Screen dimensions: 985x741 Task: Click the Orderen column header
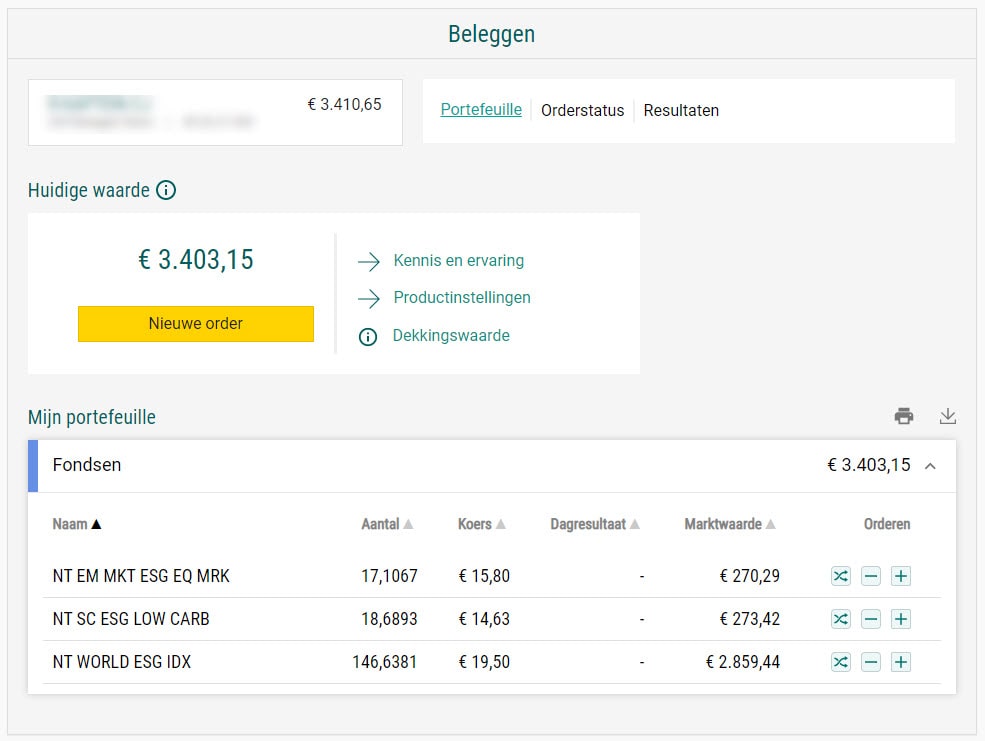click(886, 524)
